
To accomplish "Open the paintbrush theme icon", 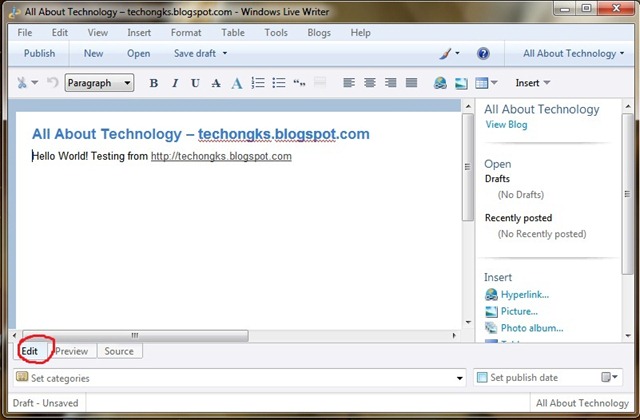I will pyautogui.click(x=445, y=53).
